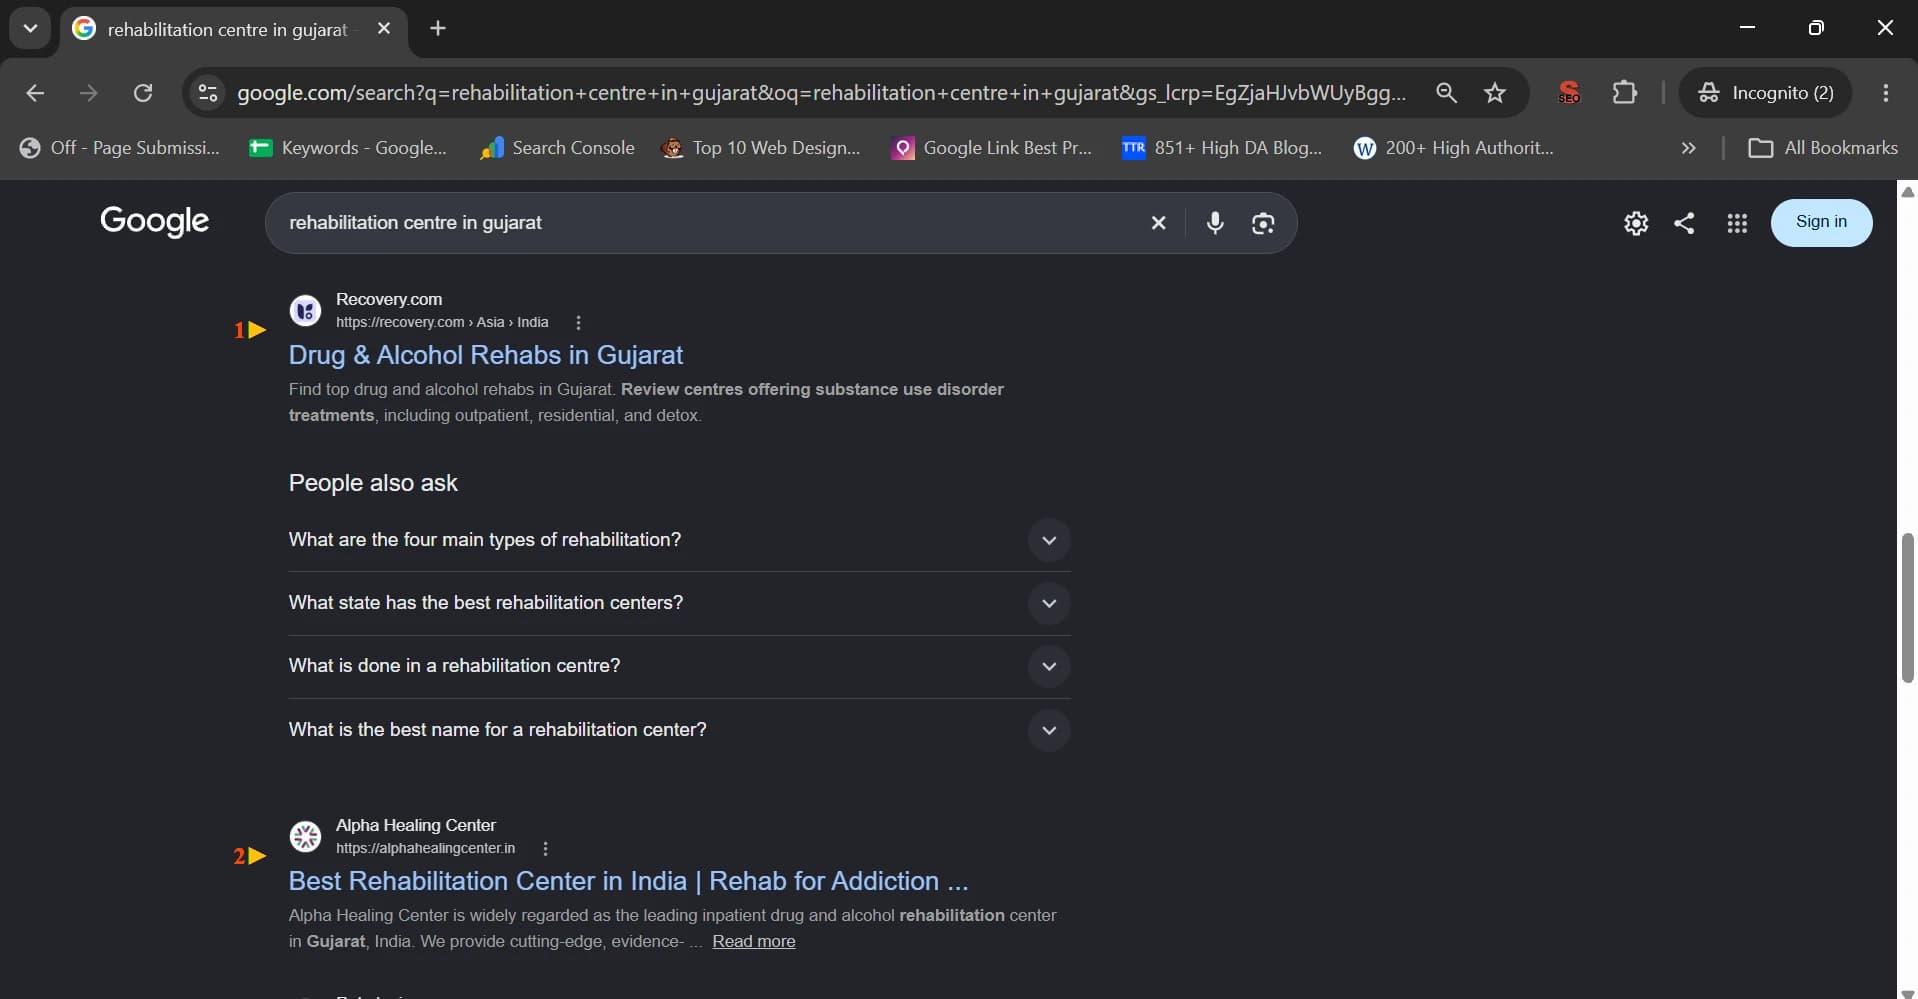Expand "What is done in a rehabilitation centre?"
The width and height of the screenshot is (1918, 999).
[x=679, y=666]
